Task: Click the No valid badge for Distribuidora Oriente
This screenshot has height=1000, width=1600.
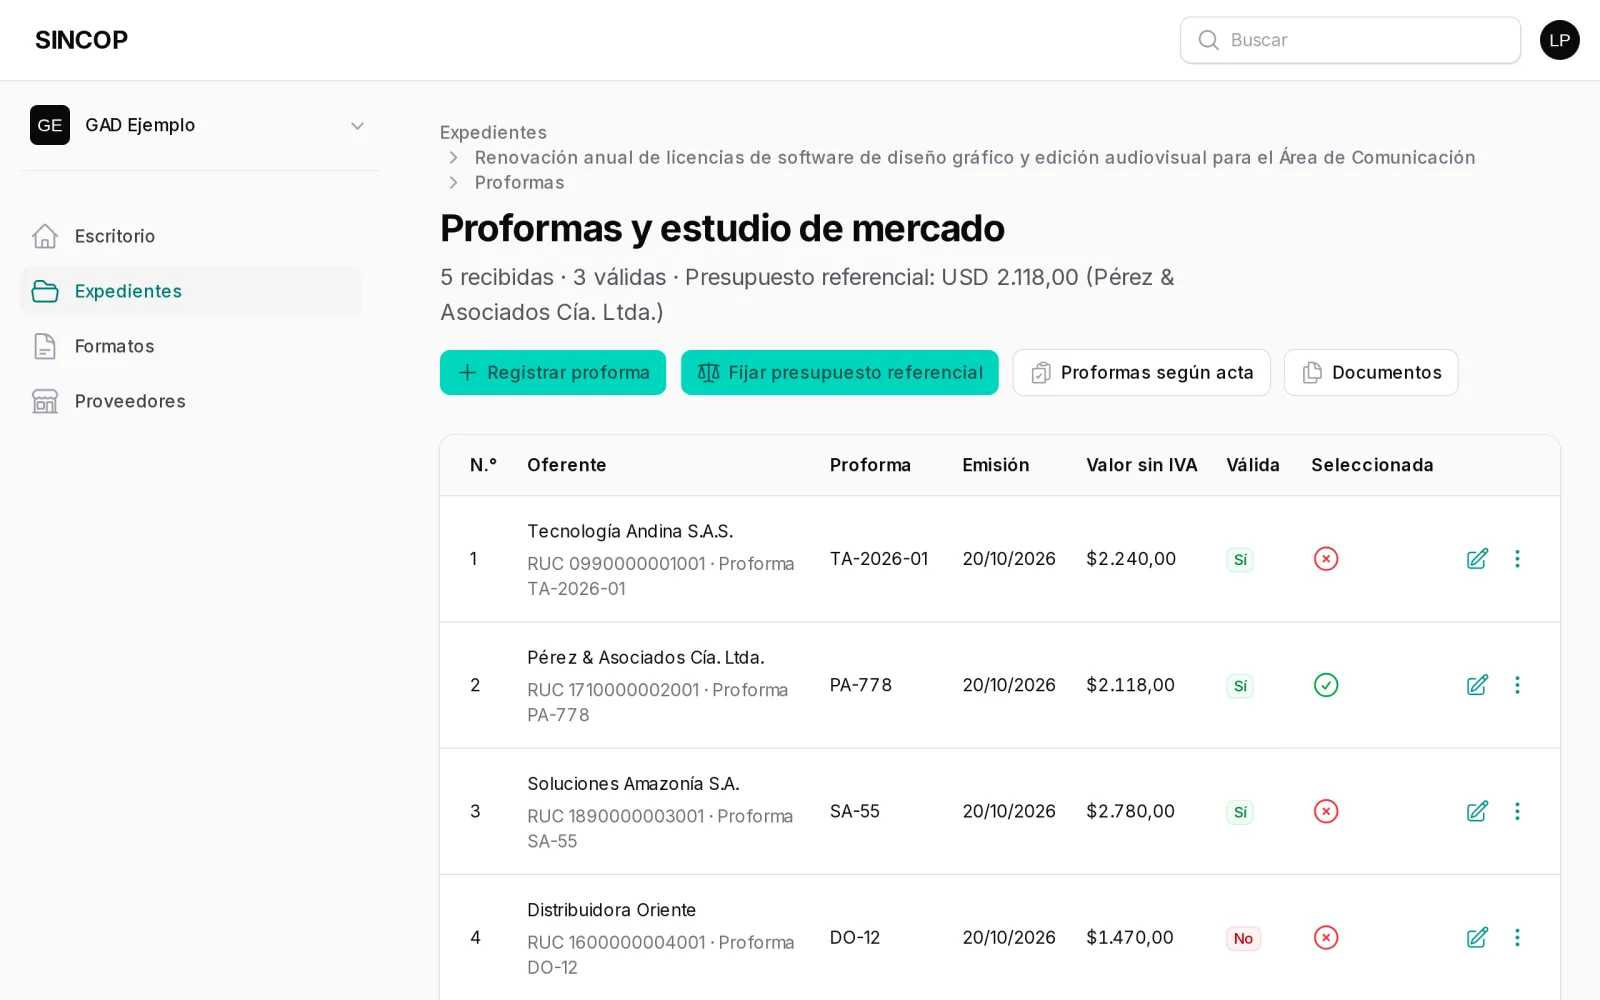Action: (x=1243, y=938)
